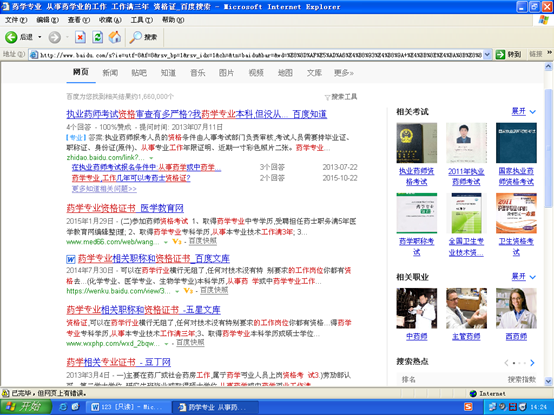
Task: Open 主管药师 profession link
Action: (x=466, y=337)
